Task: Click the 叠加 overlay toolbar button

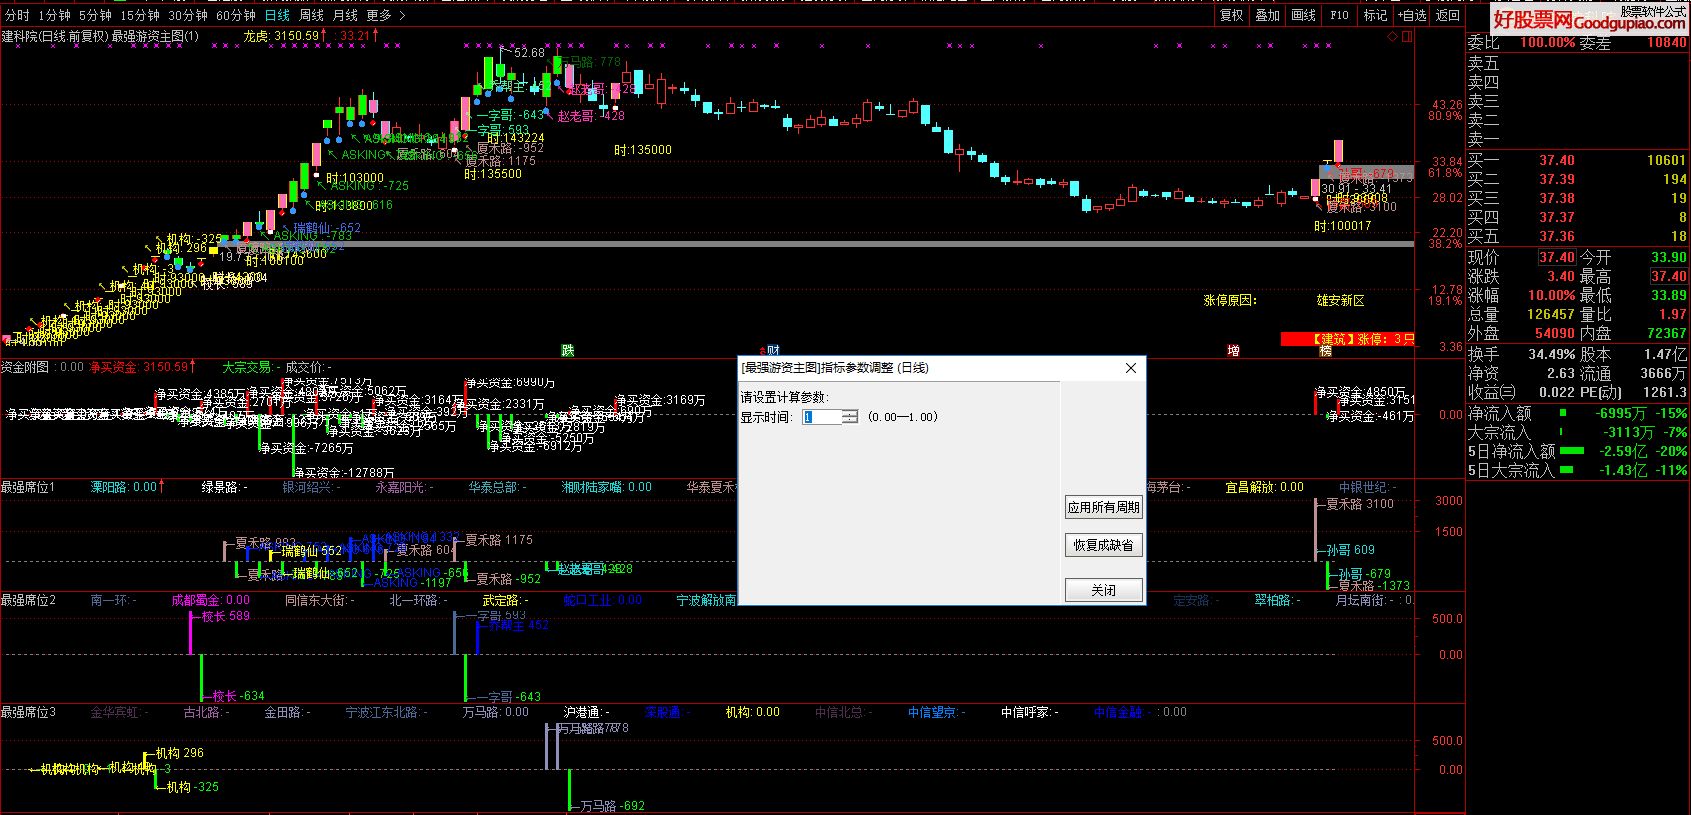Action: [1268, 15]
